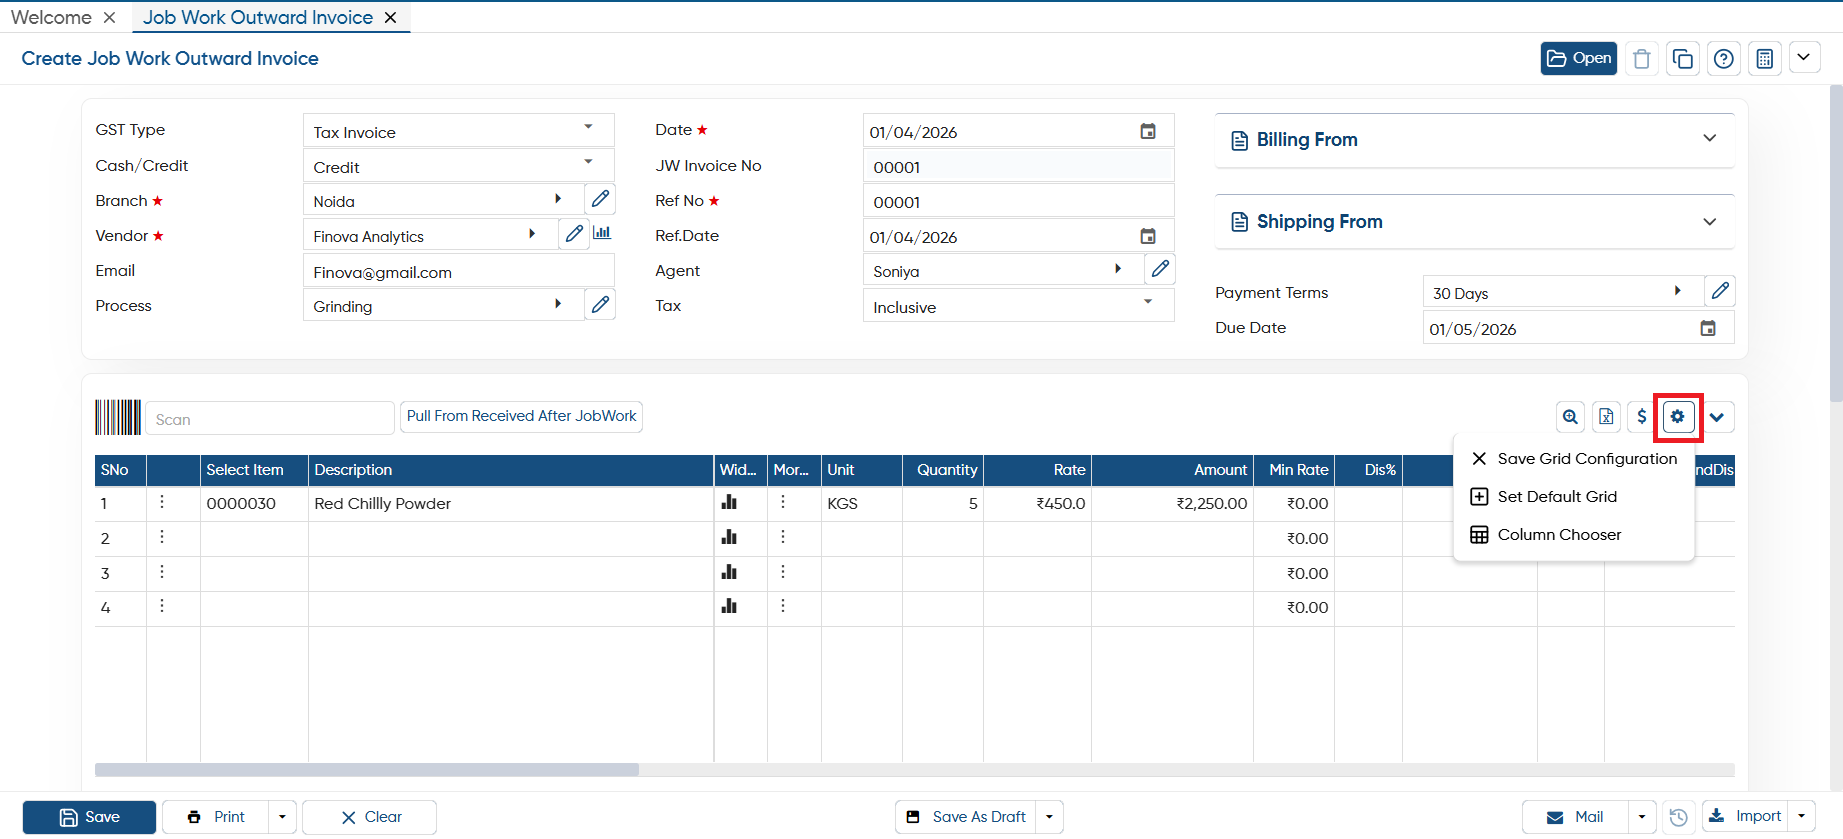Click the delete trash icon in header
This screenshot has height=839, width=1843.
click(1641, 59)
